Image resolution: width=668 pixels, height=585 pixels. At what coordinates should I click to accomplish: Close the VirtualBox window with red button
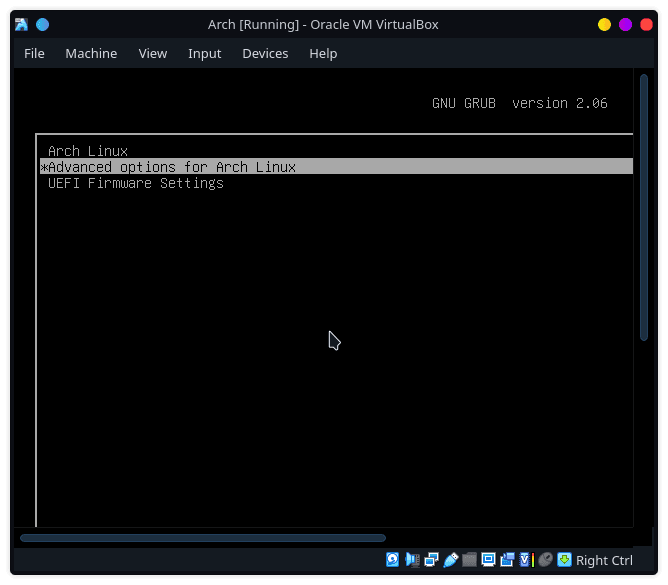(x=646, y=24)
